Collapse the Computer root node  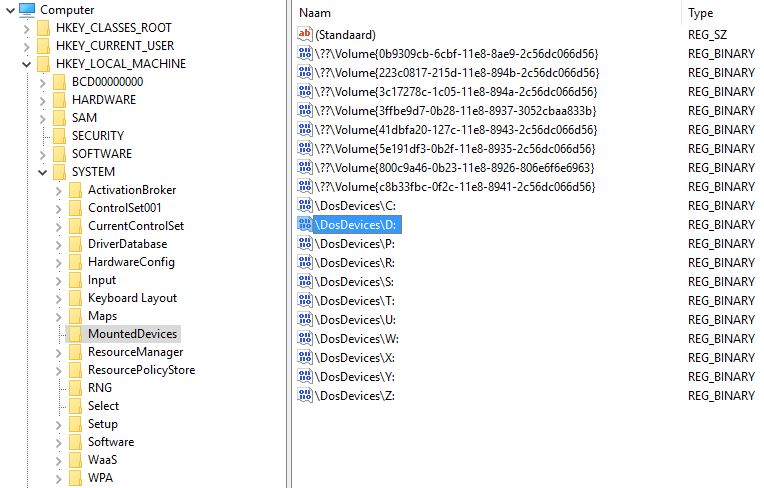10,10
